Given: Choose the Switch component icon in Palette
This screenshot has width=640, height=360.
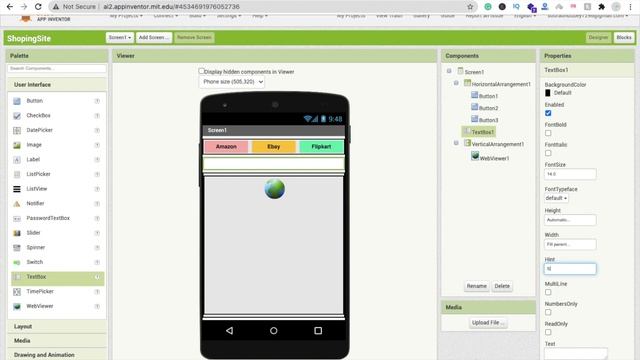Looking at the screenshot, I should tap(17, 262).
